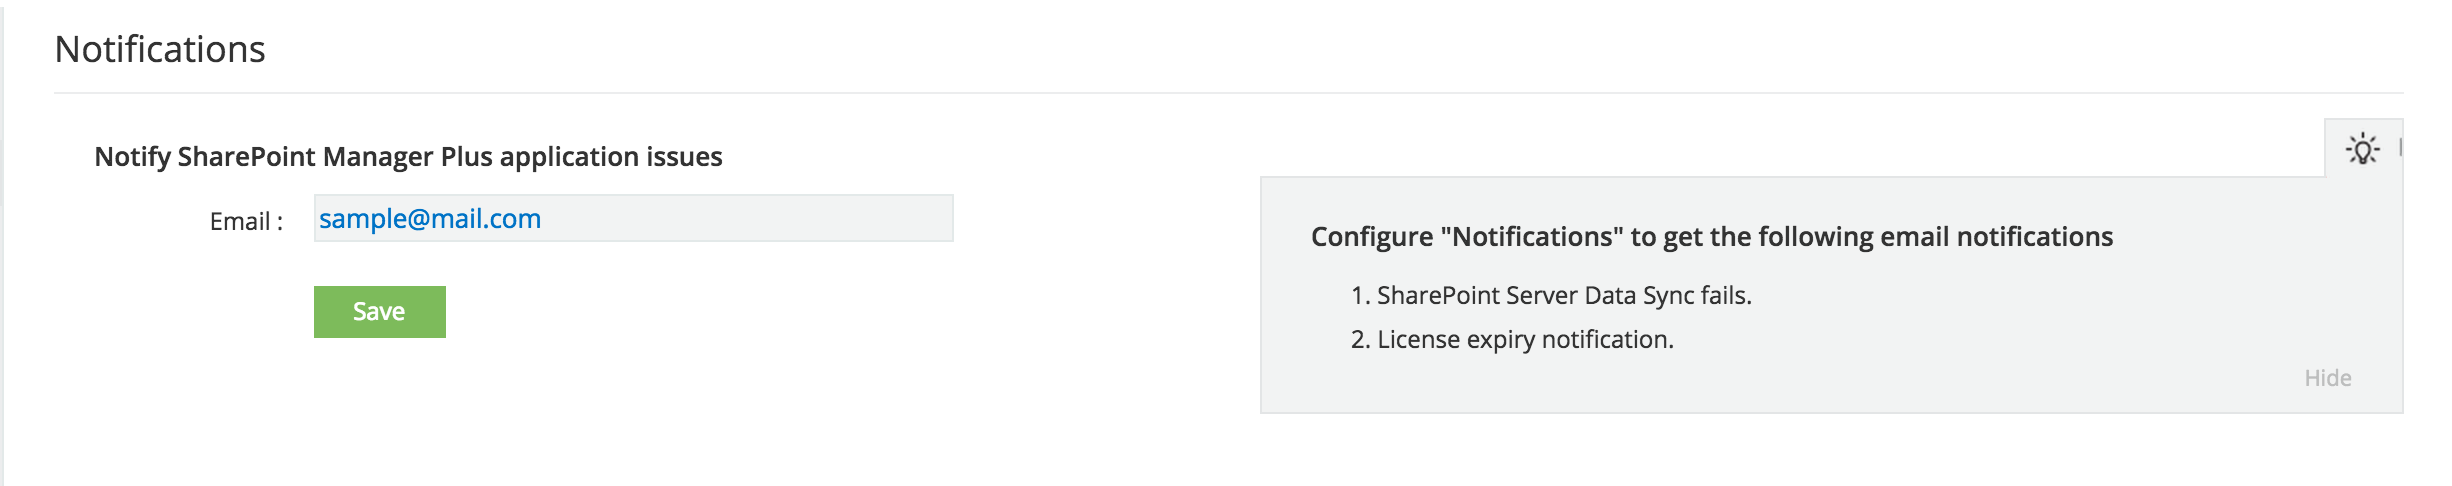Click the Notifications page heading
Screen dimensions: 2452x486
[160, 49]
